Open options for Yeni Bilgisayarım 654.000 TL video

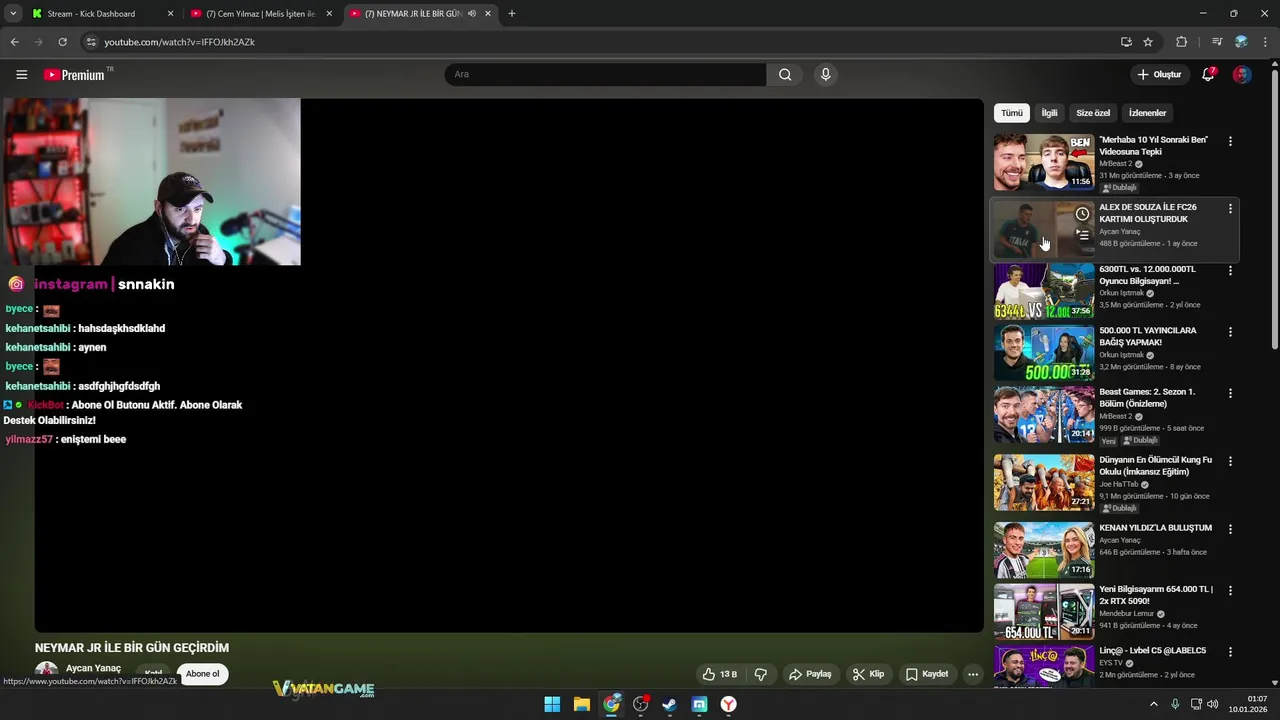pos(1230,591)
